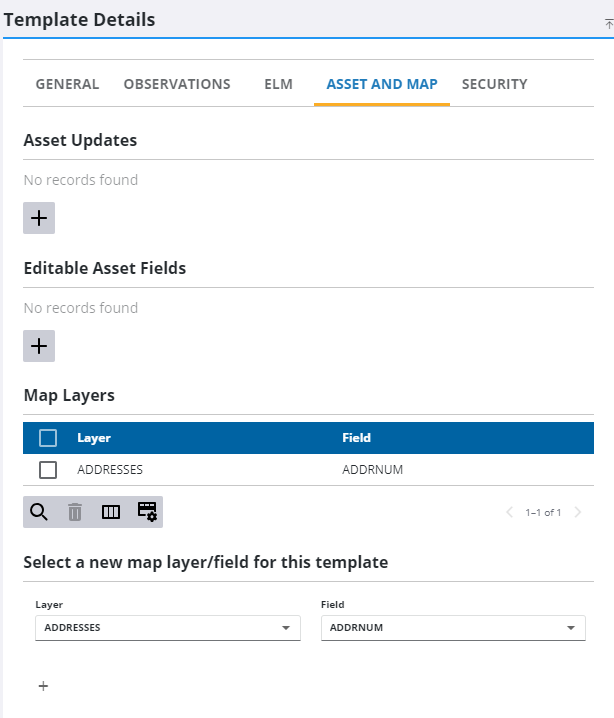Click the small plus to add map layer

tap(43, 686)
